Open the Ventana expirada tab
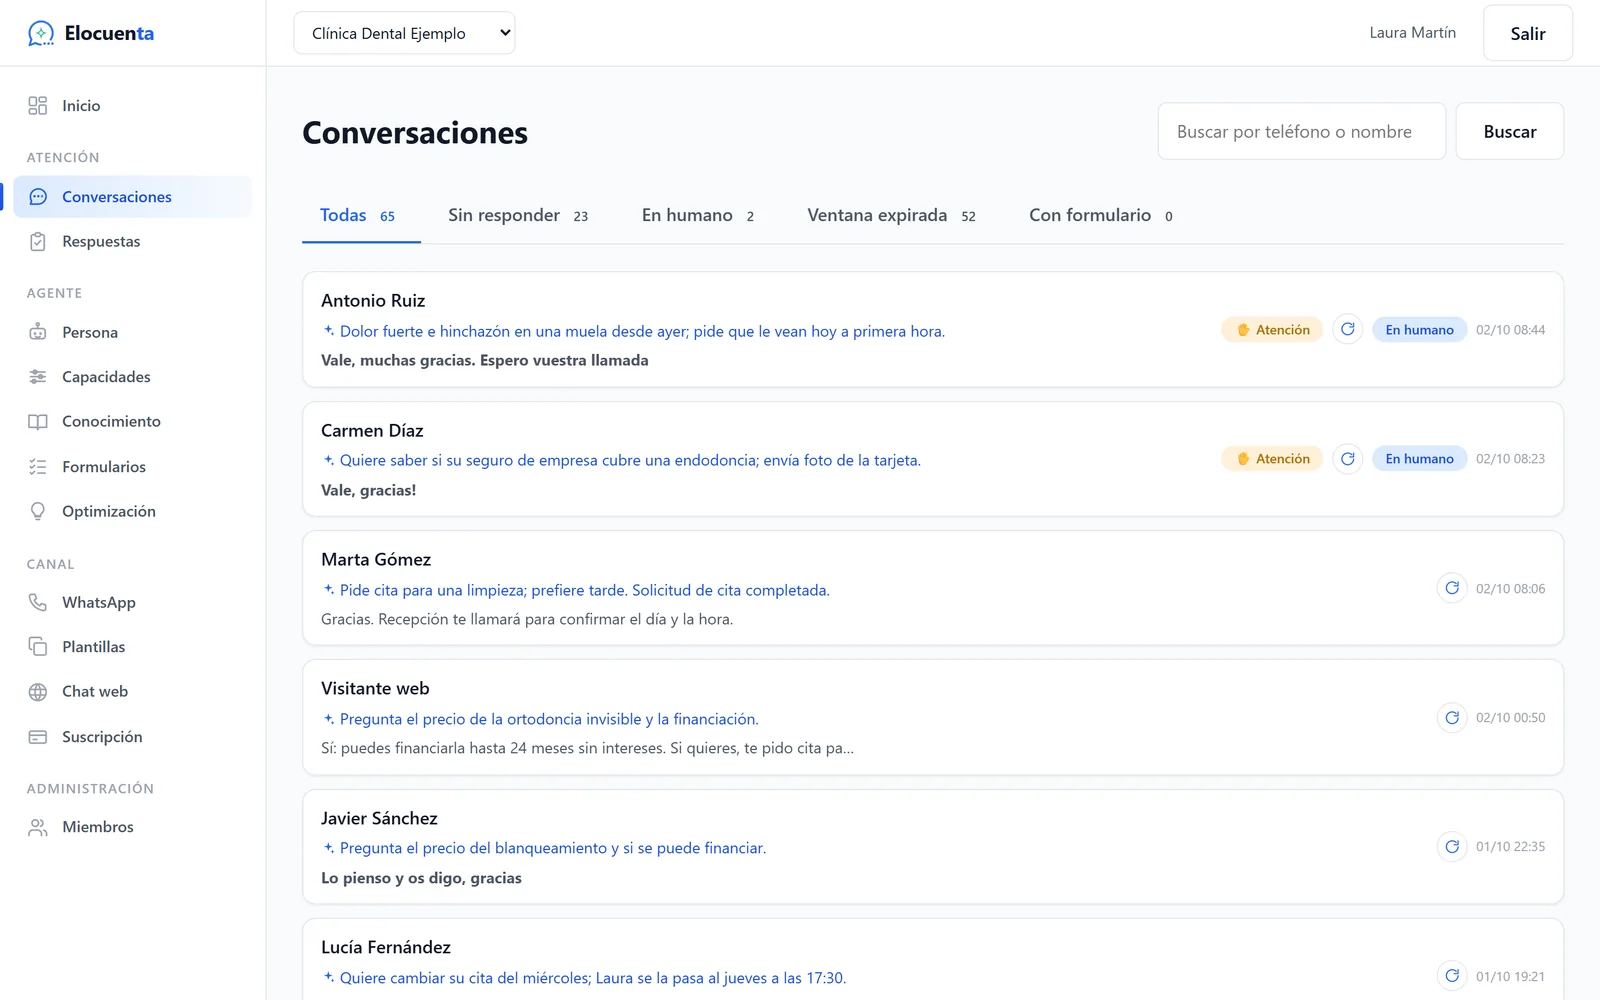Viewport: 1600px width, 1000px height. pyautogui.click(x=891, y=216)
